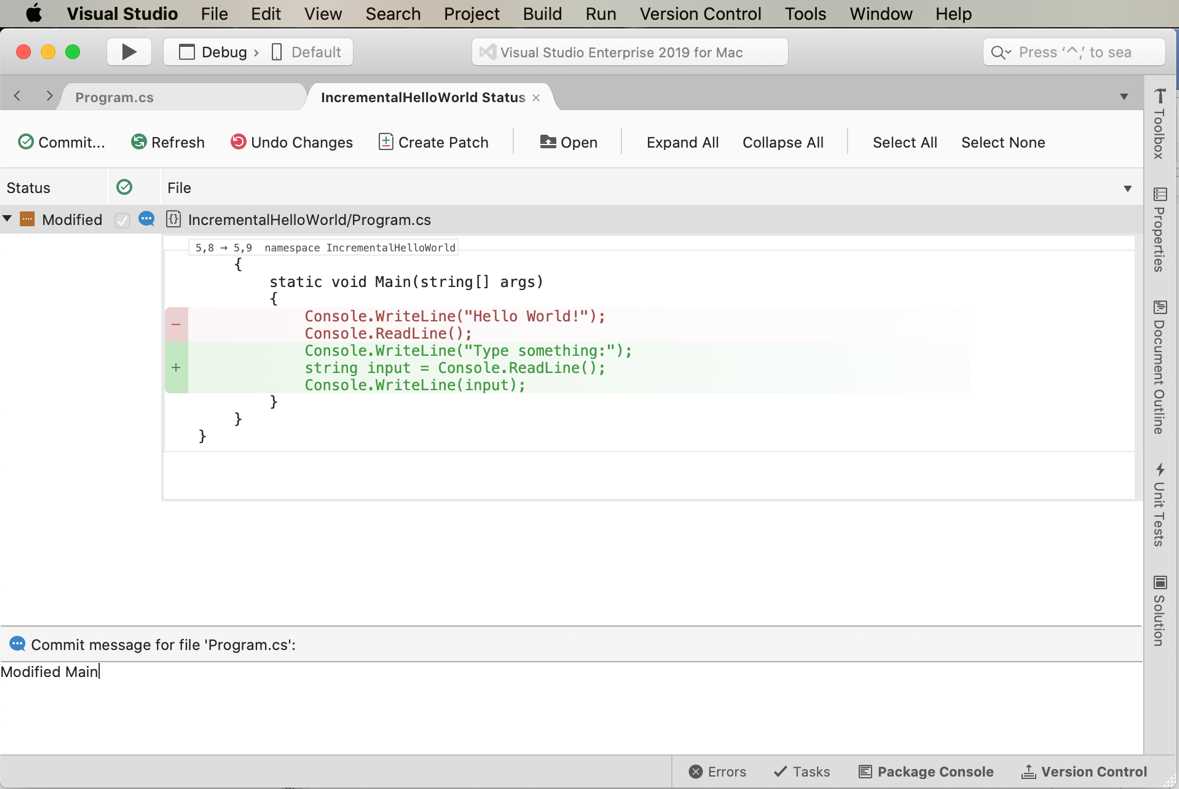
Task: Click Select None
Action: pyautogui.click(x=1003, y=142)
